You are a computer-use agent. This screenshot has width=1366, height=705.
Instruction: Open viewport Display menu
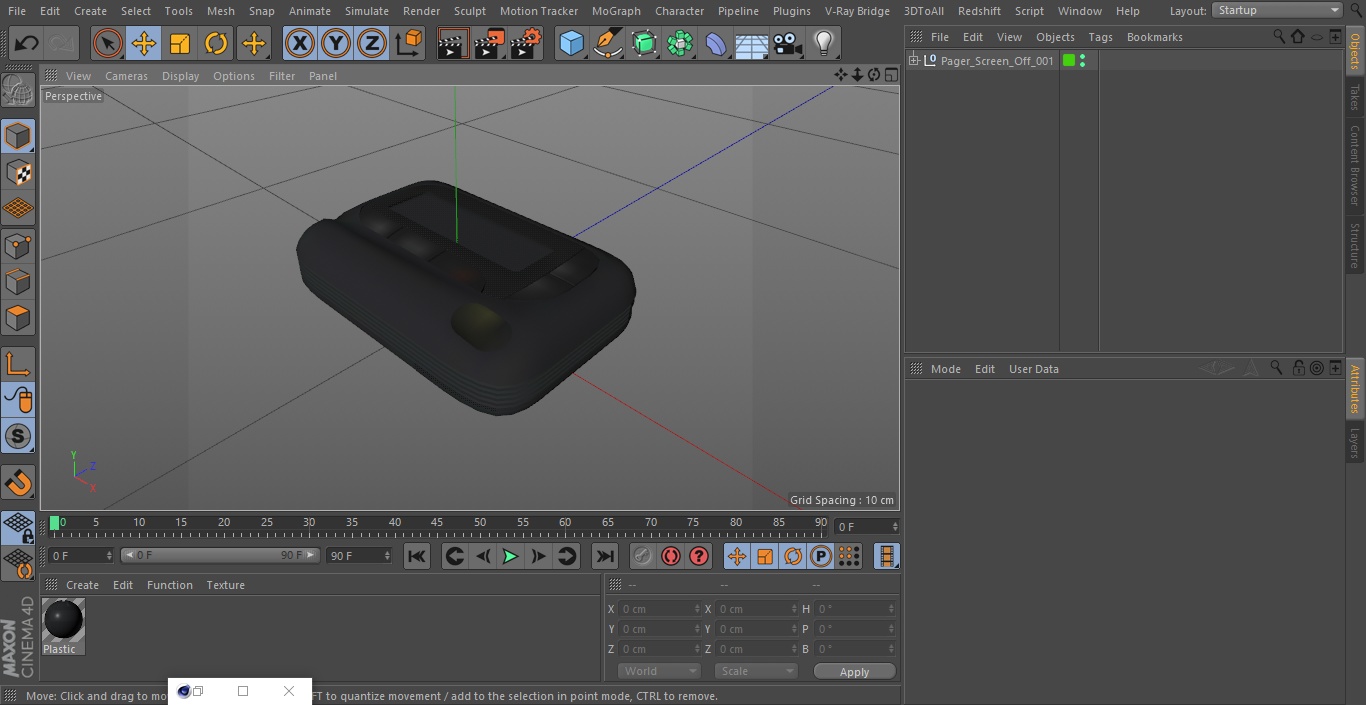pyautogui.click(x=180, y=76)
